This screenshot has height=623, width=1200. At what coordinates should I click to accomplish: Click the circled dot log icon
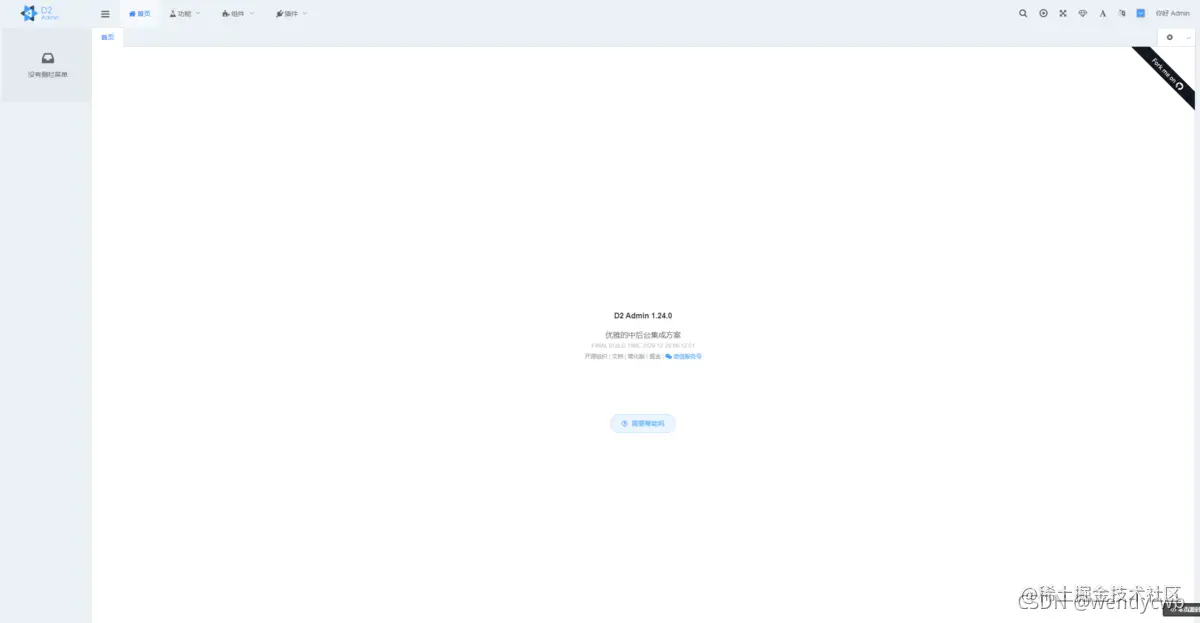pyautogui.click(x=1043, y=14)
